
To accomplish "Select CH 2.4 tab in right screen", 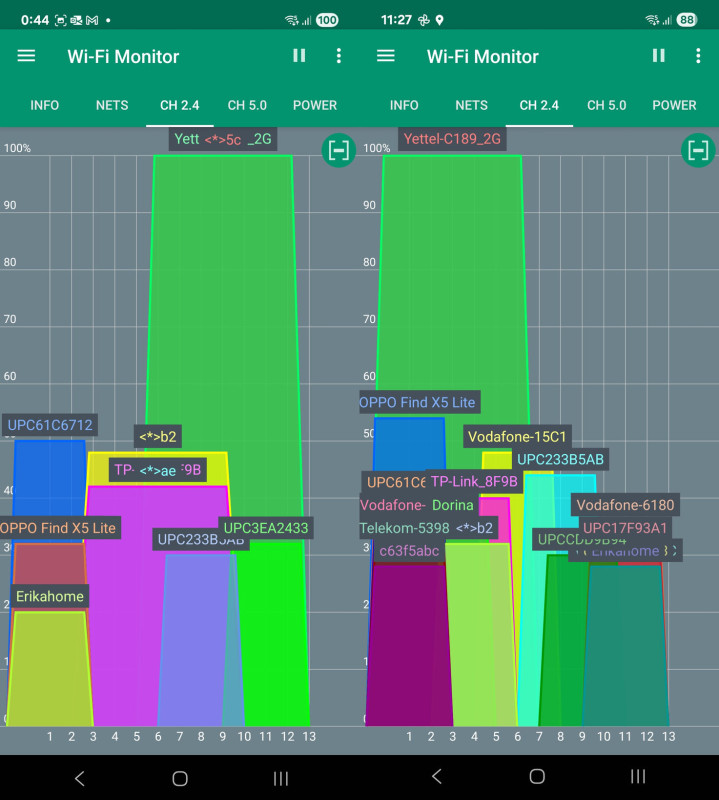I will (539, 105).
